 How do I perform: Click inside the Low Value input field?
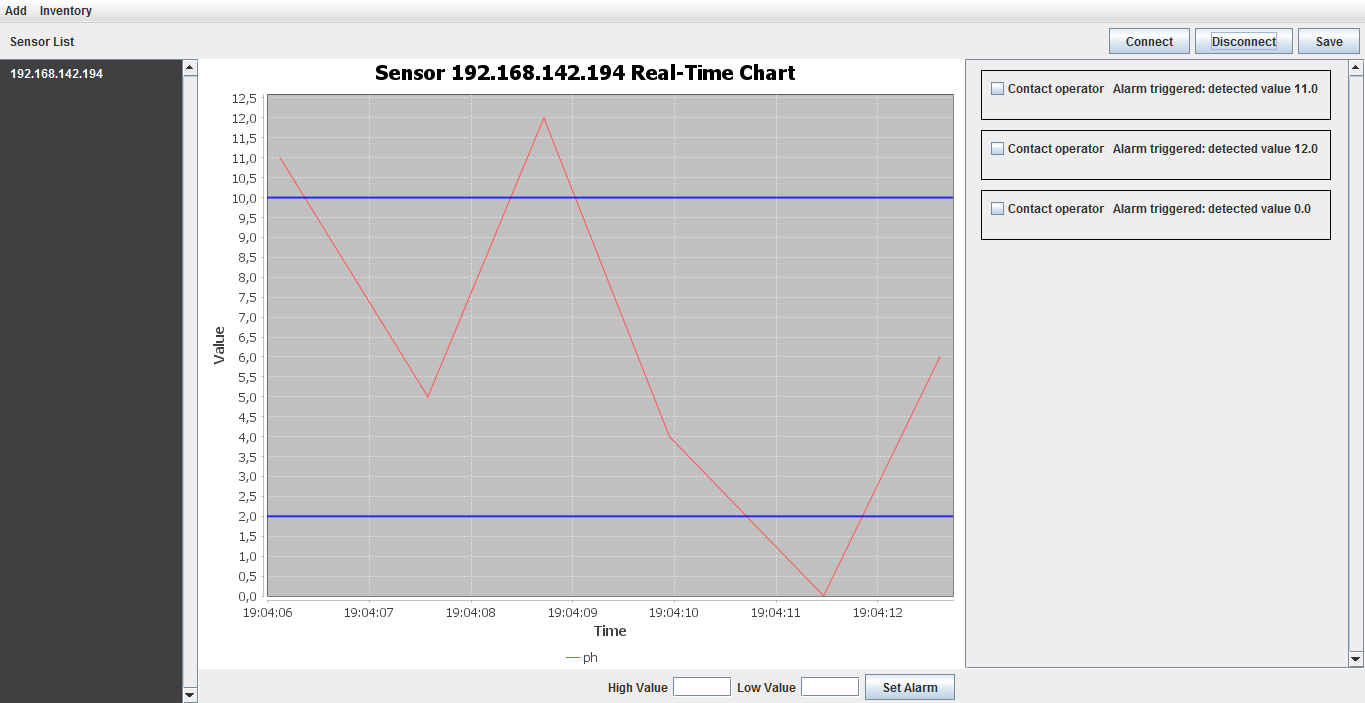[829, 686]
